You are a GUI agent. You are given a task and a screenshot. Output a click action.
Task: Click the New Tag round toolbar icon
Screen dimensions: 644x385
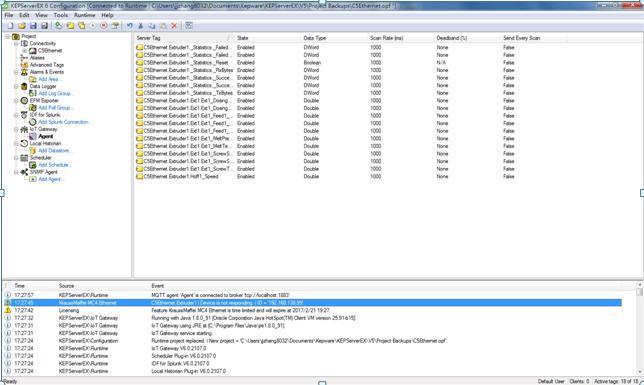point(93,25)
